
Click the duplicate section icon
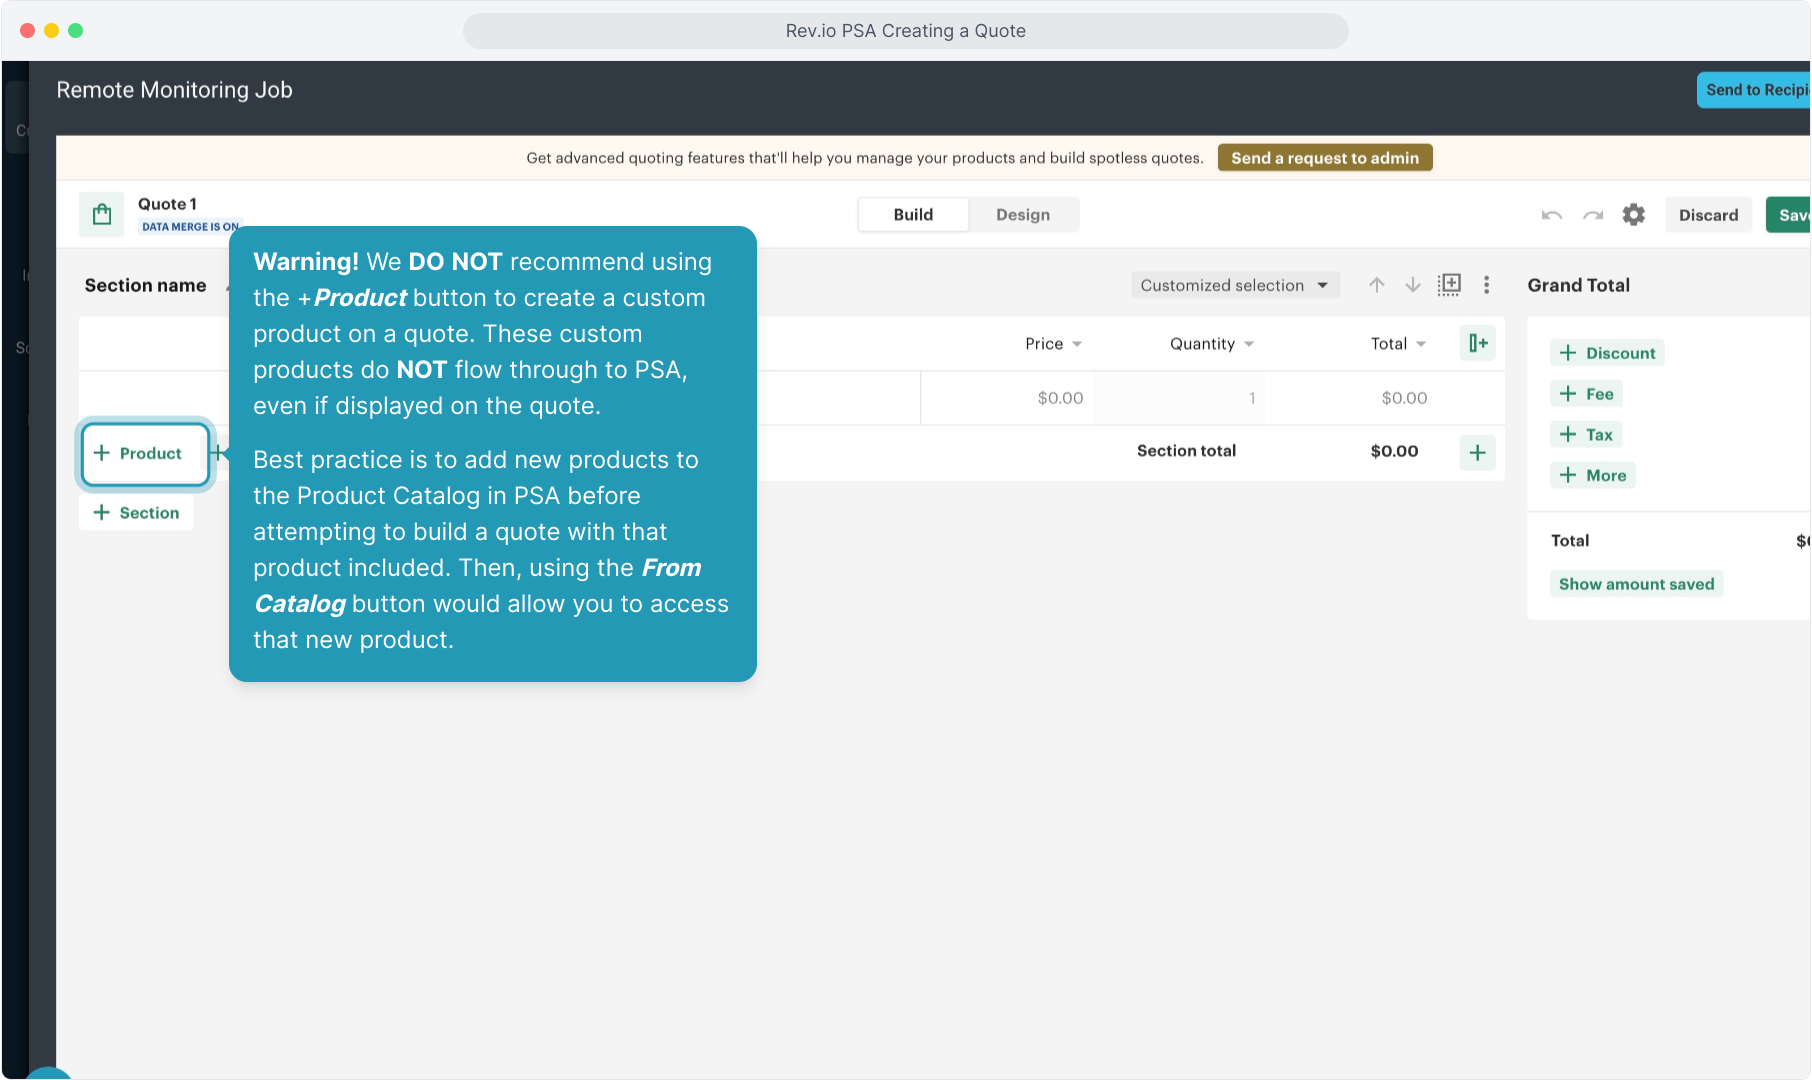(x=1449, y=285)
